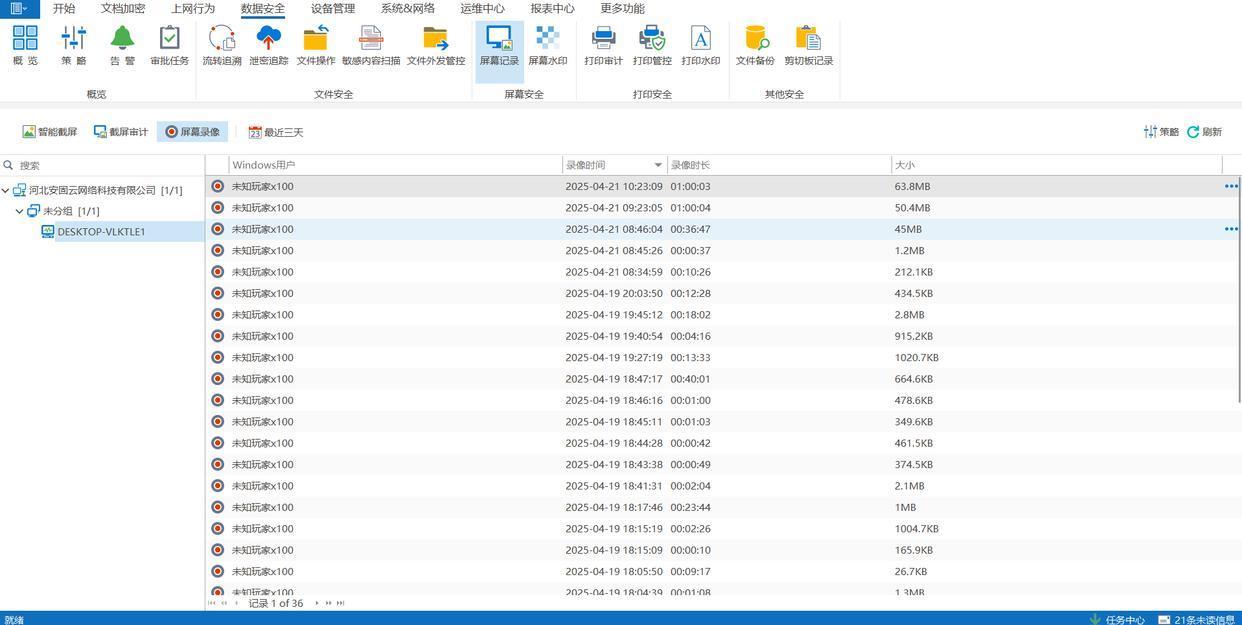Open the 最近三天 date filter

tap(276, 132)
